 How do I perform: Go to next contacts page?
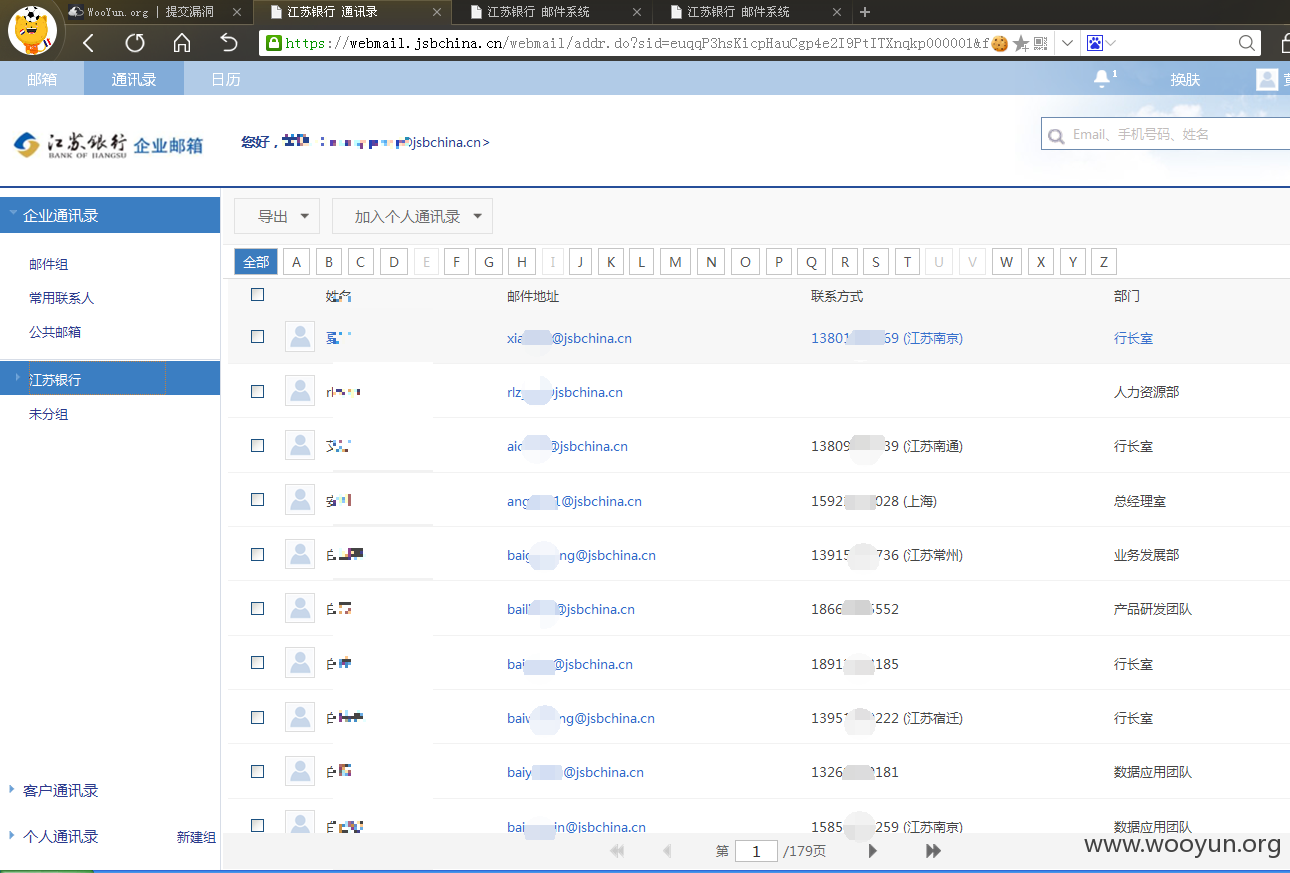click(873, 851)
